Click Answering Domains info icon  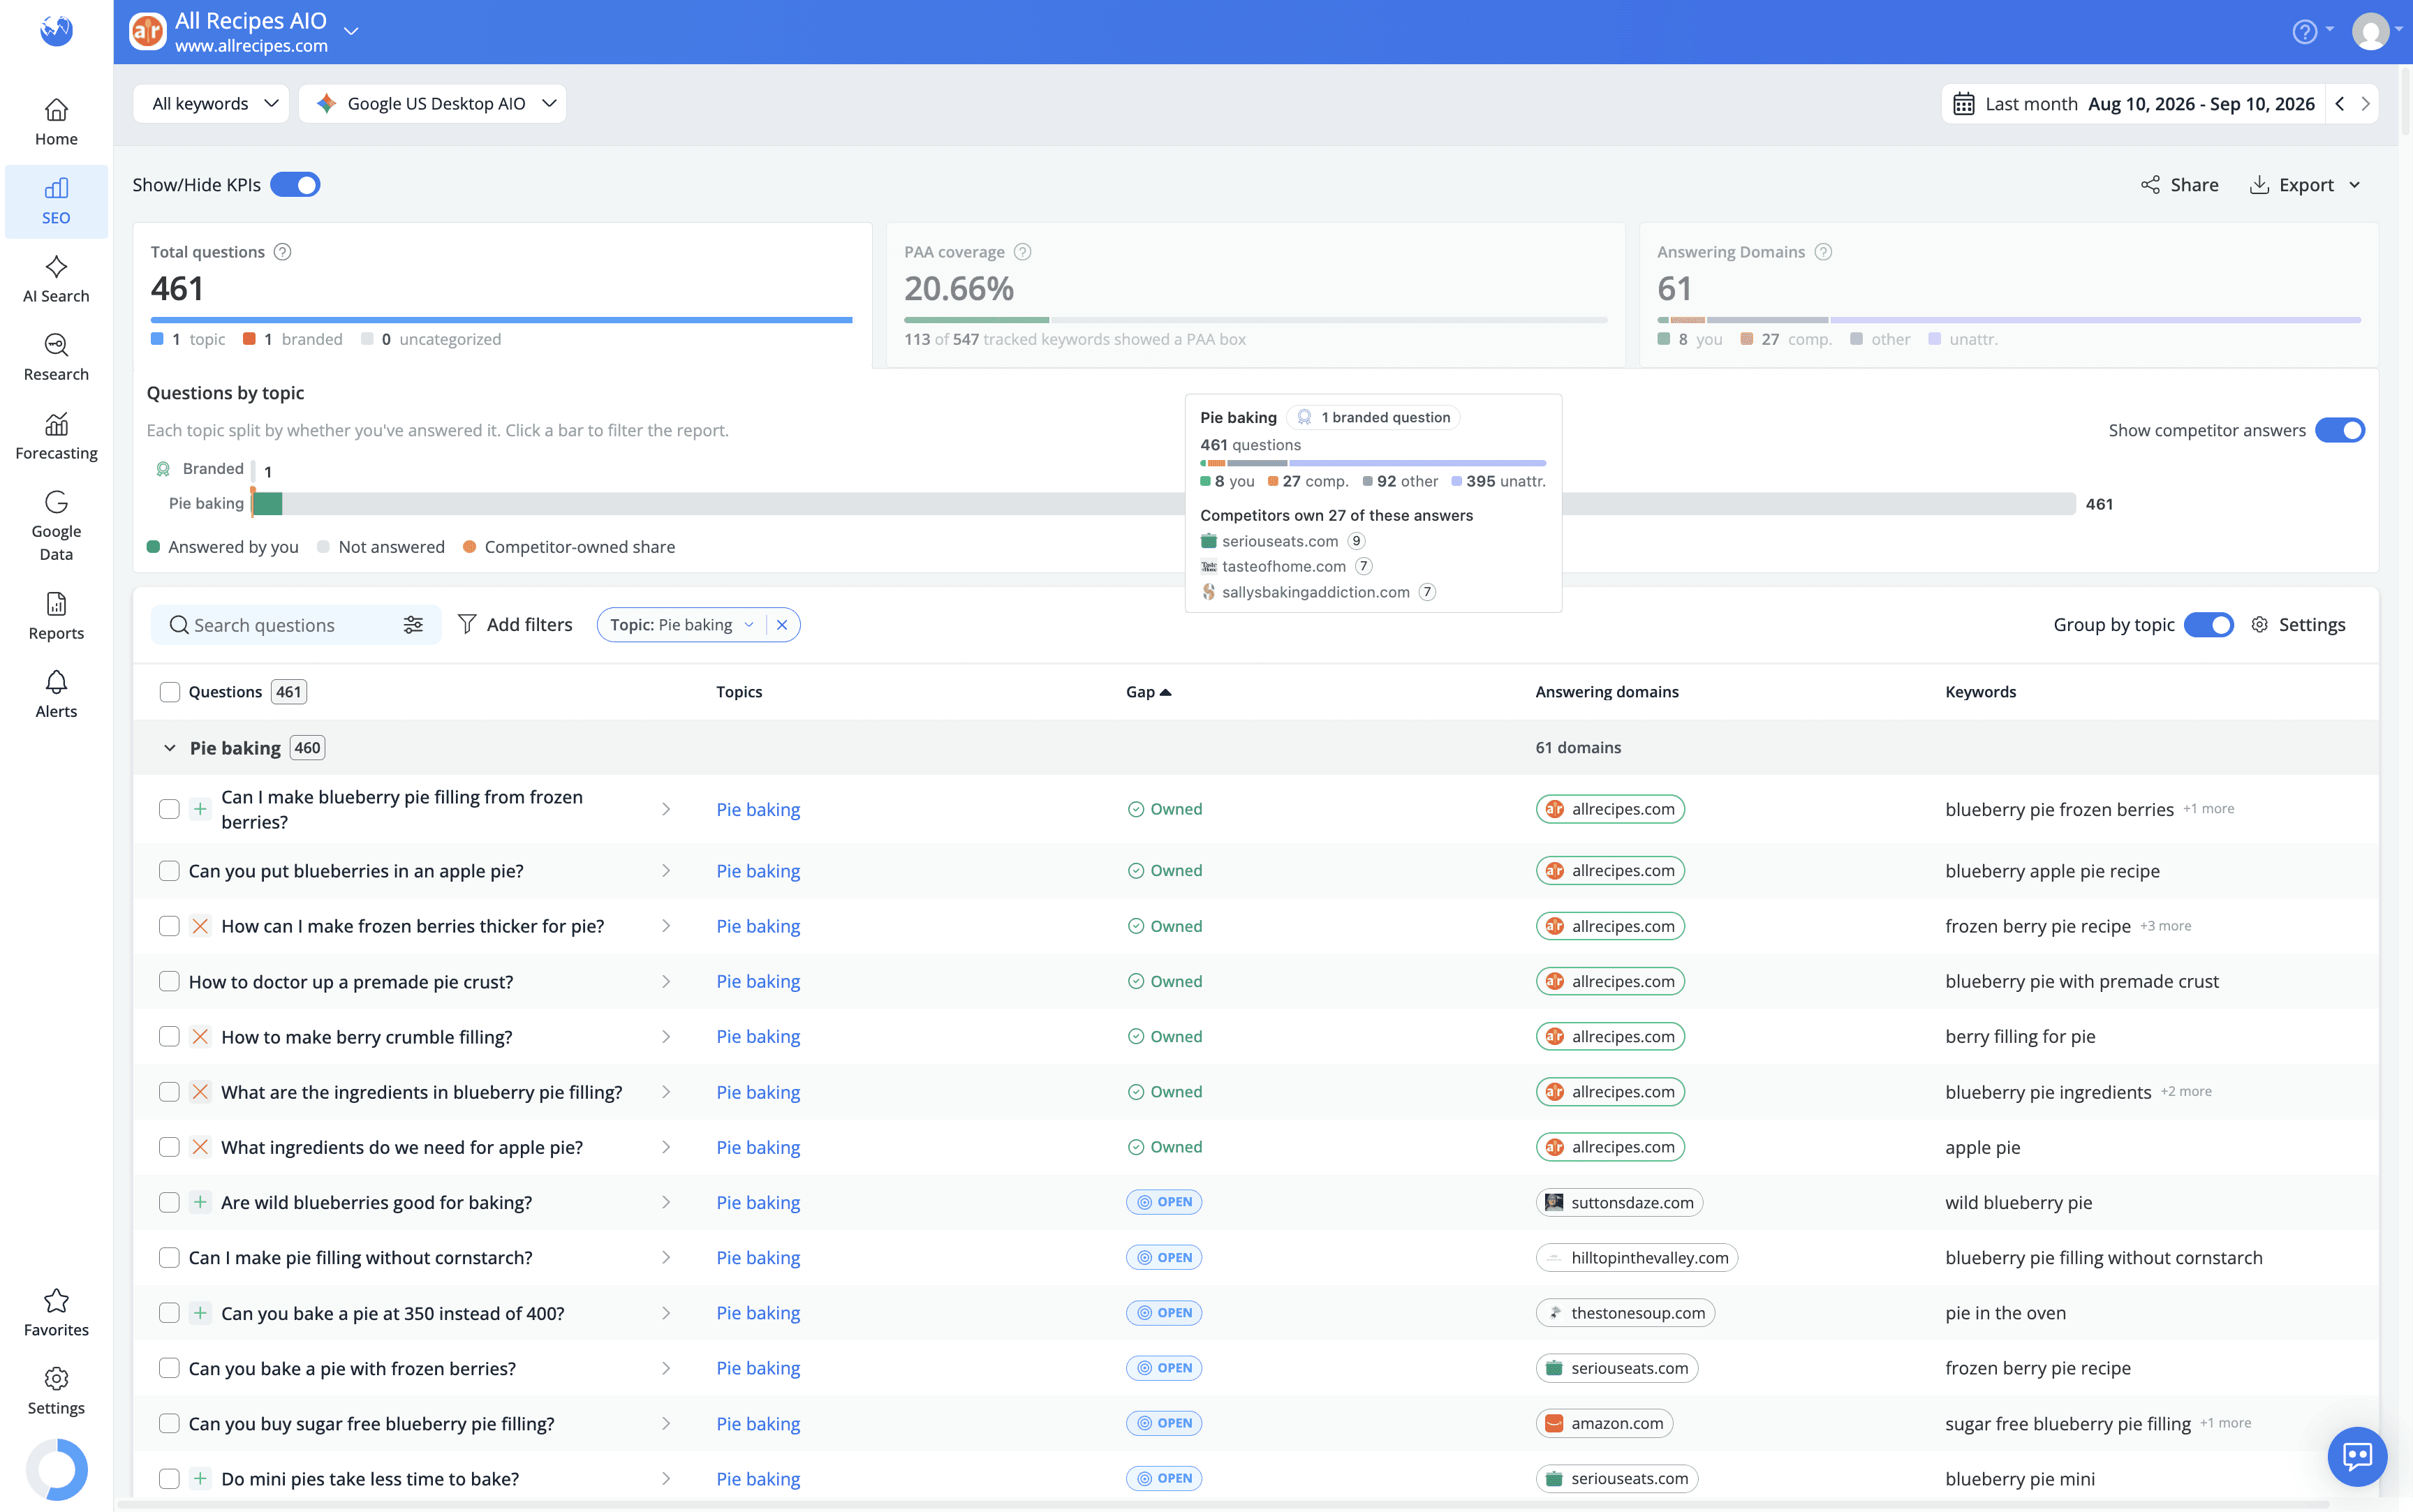(1823, 252)
